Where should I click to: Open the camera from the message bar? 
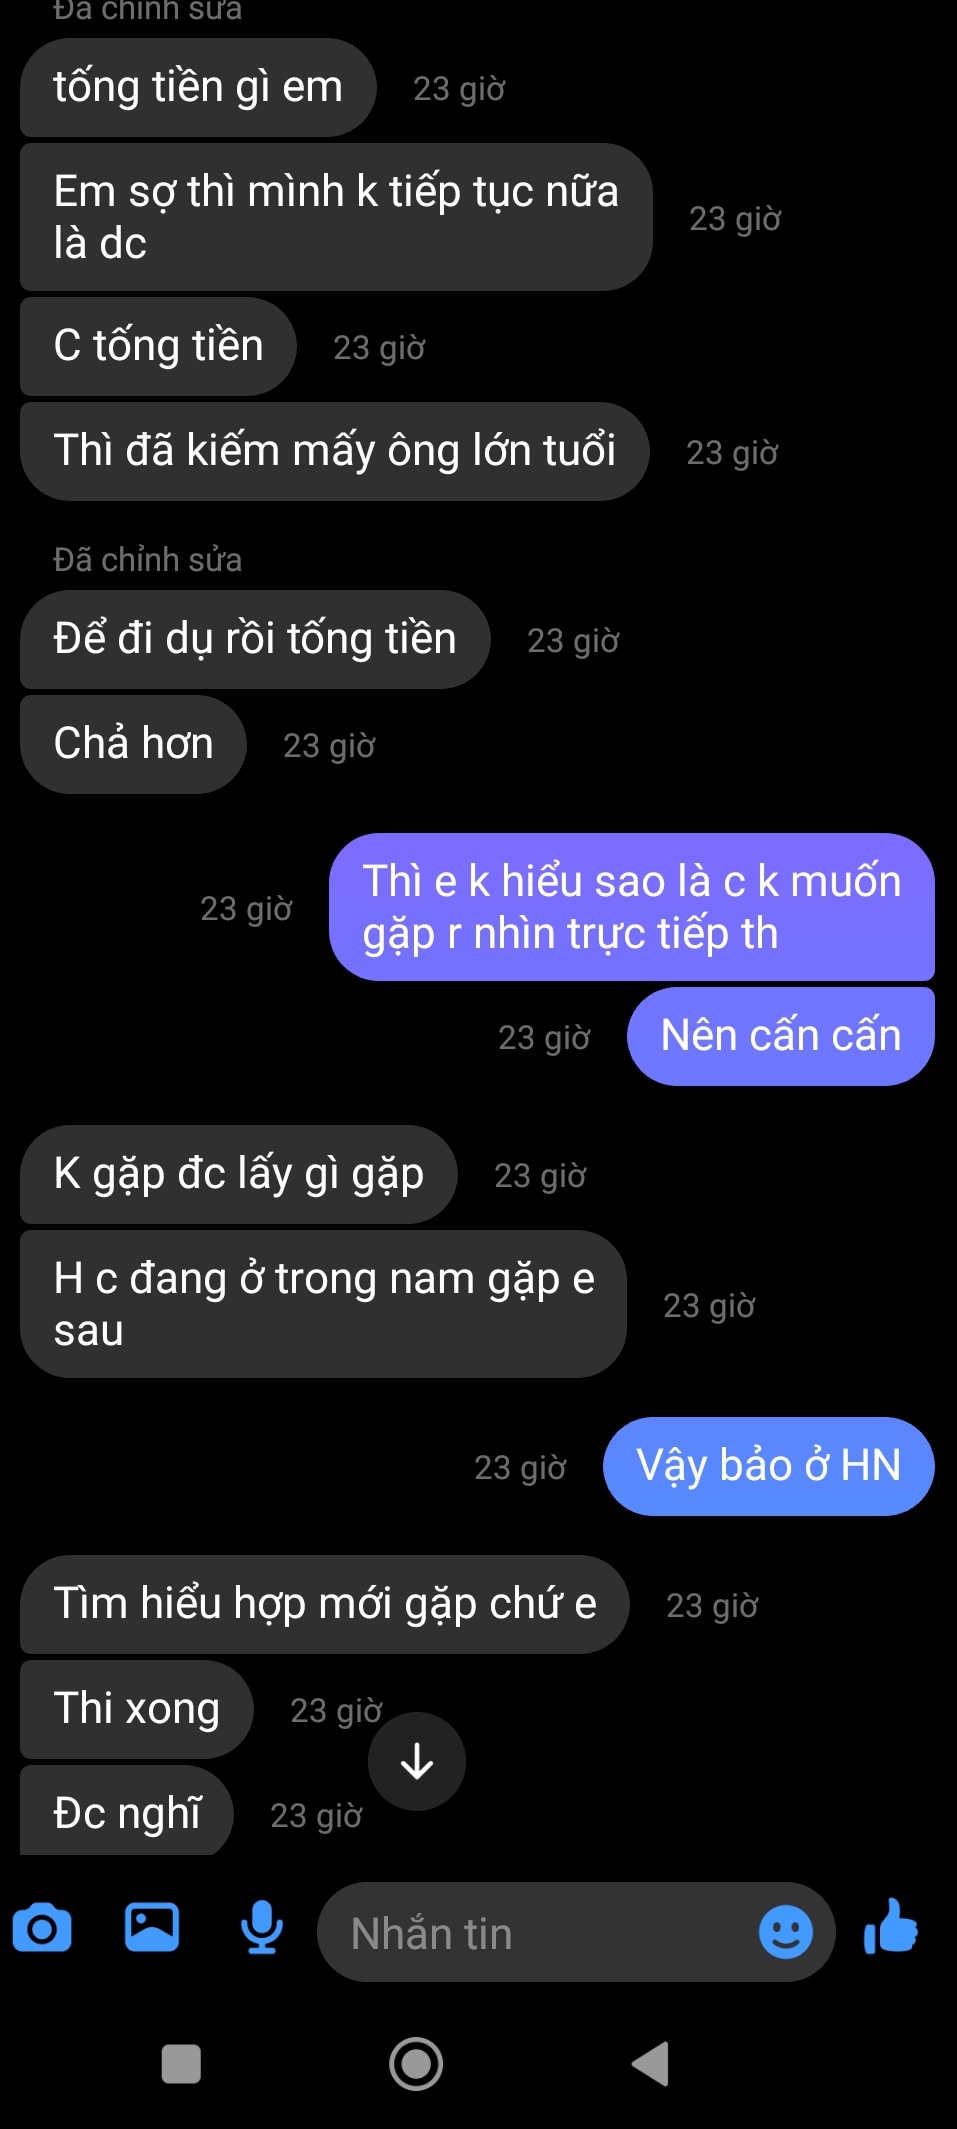tap(42, 1929)
